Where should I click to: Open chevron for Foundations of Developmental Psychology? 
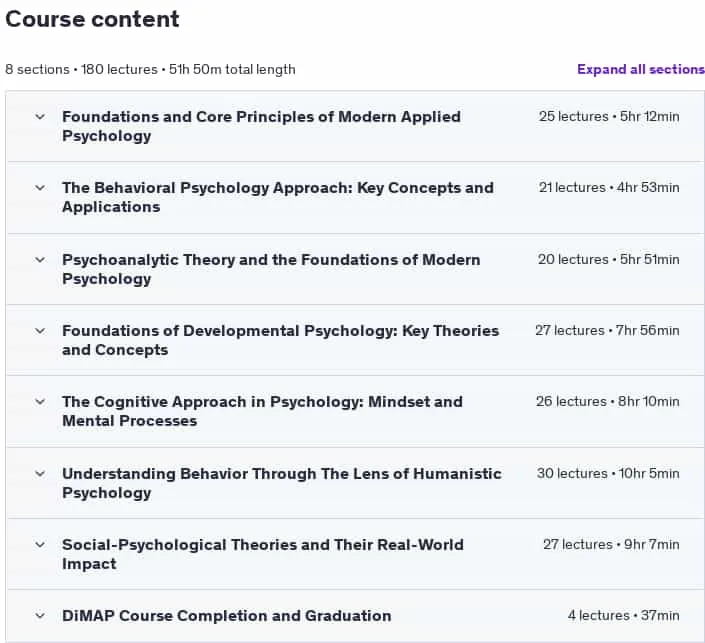click(x=40, y=331)
